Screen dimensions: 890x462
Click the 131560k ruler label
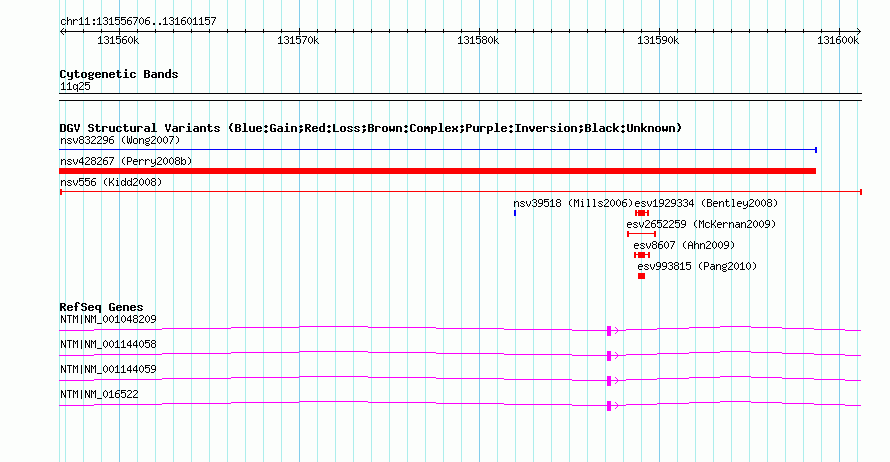click(x=118, y=41)
